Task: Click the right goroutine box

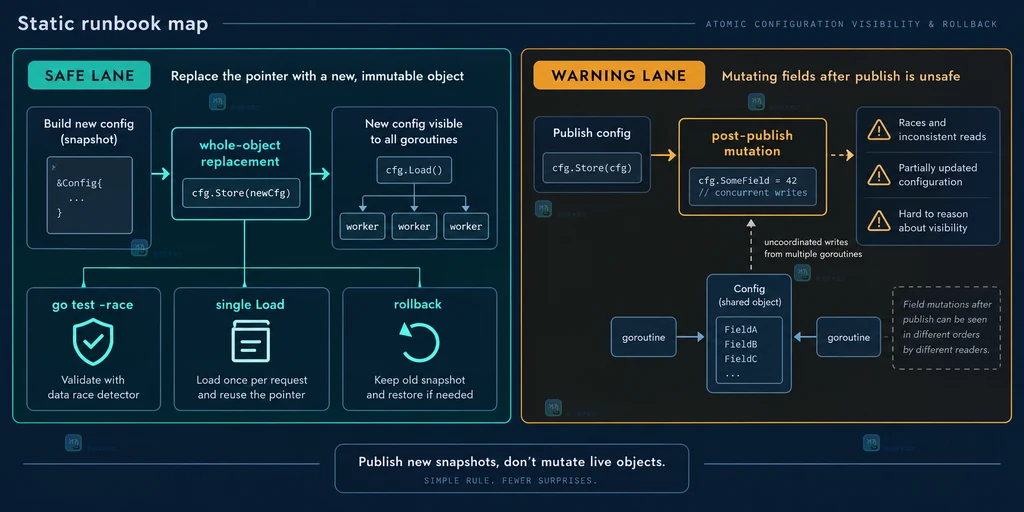Action: (x=848, y=337)
